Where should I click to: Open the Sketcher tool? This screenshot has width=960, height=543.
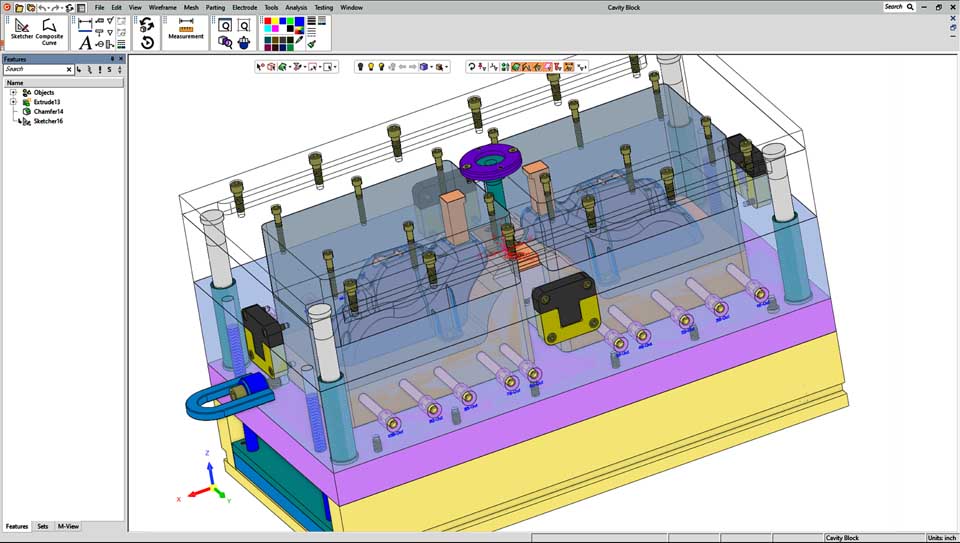pyautogui.click(x=21, y=31)
